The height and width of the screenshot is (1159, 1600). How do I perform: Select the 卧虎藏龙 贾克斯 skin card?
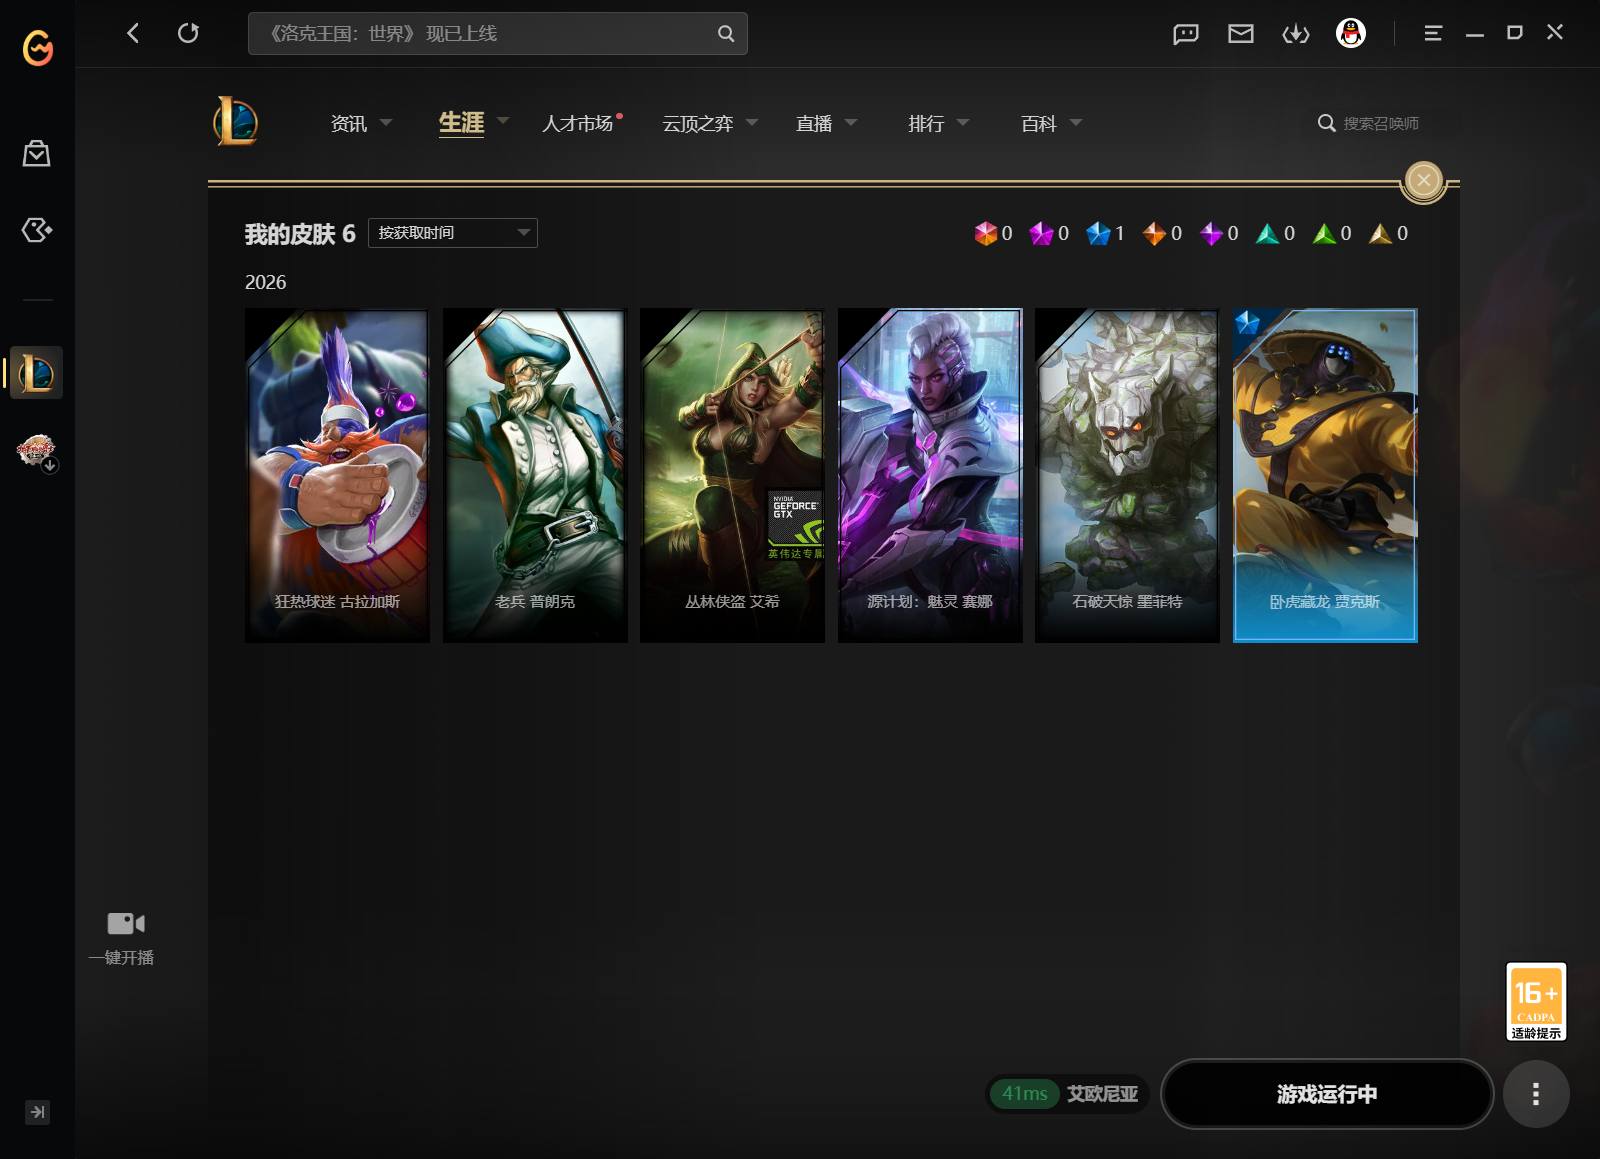1325,475
